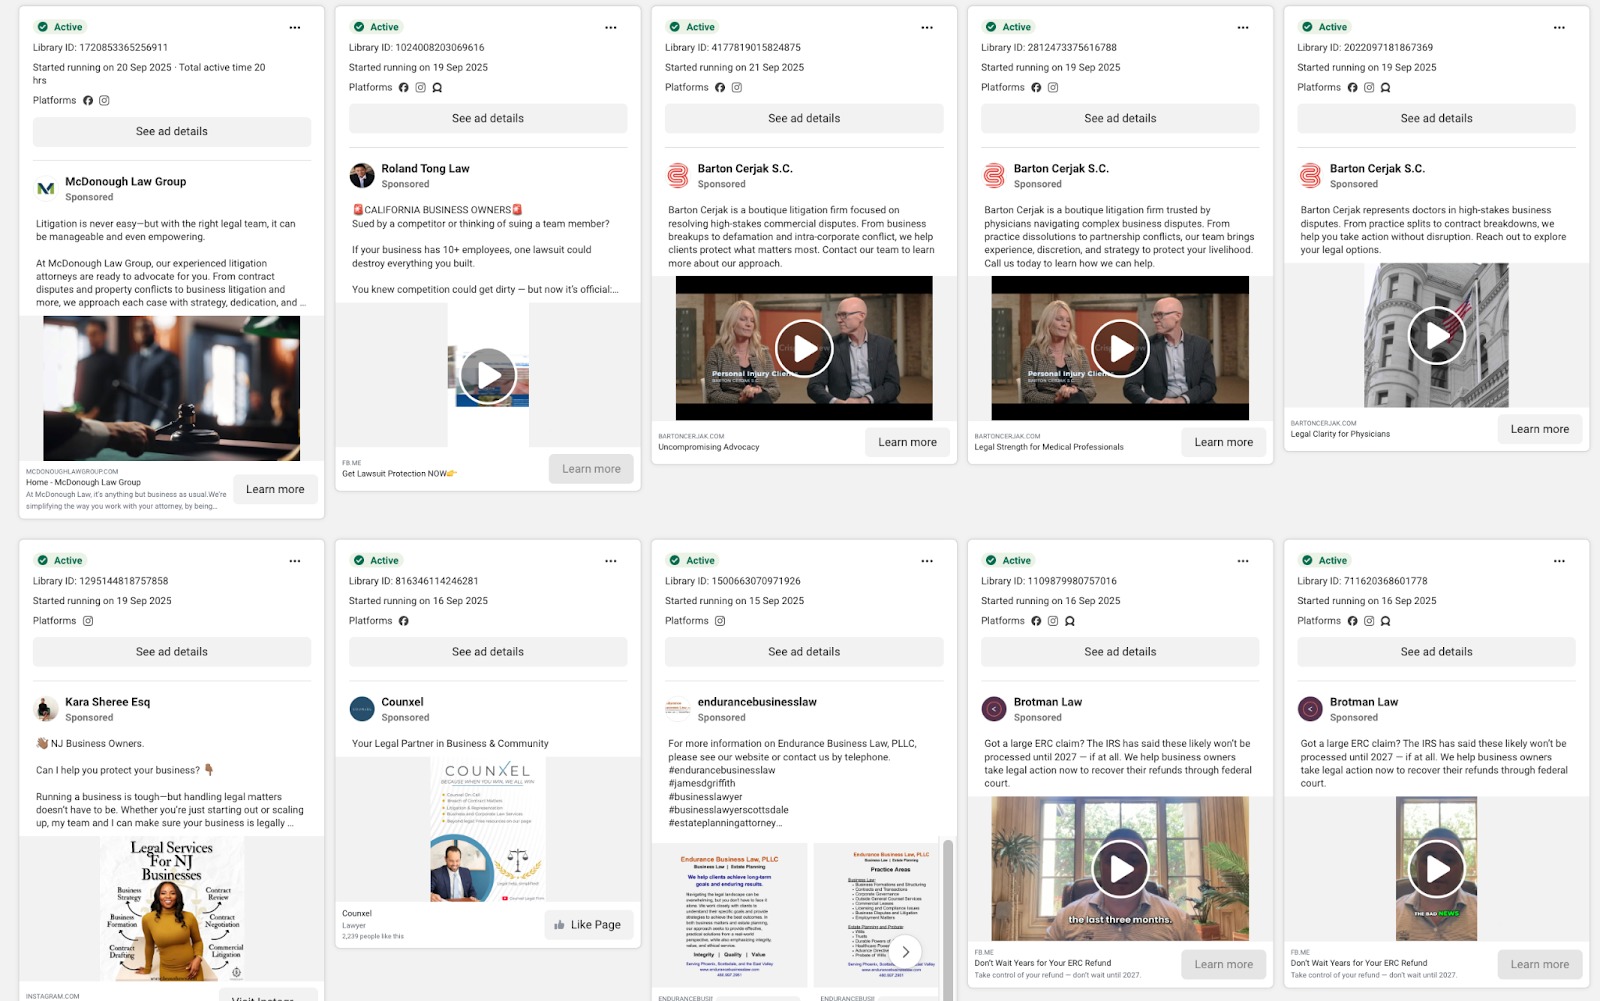Open McDonough Law Group gavel image

[172, 388]
